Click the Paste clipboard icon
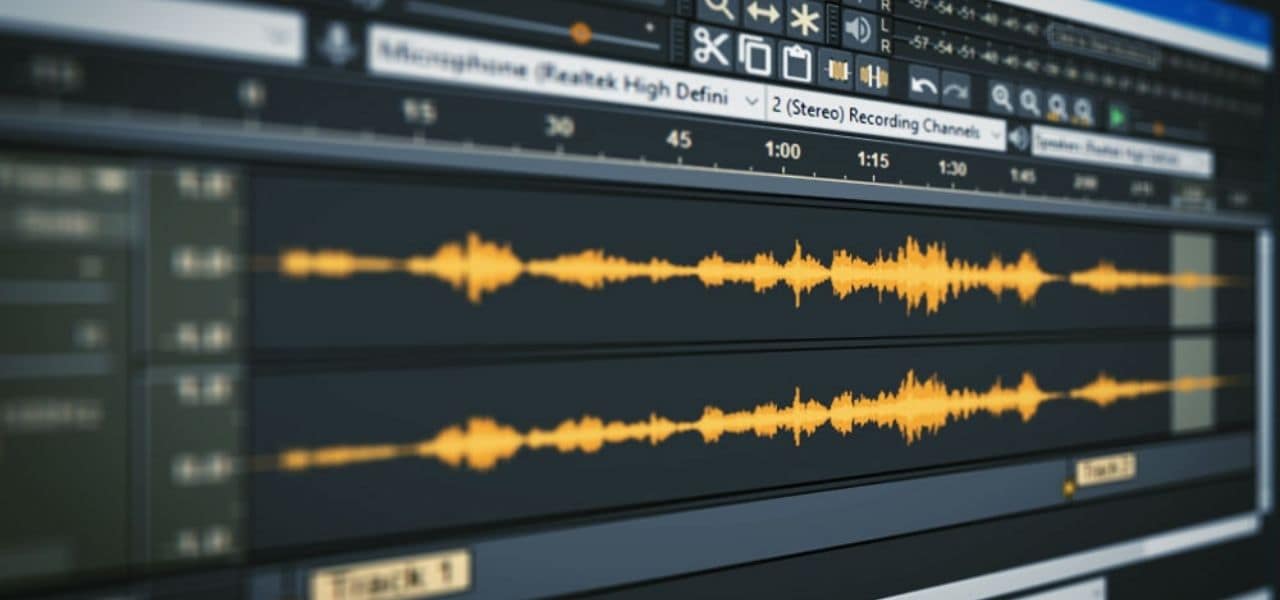 click(x=797, y=62)
